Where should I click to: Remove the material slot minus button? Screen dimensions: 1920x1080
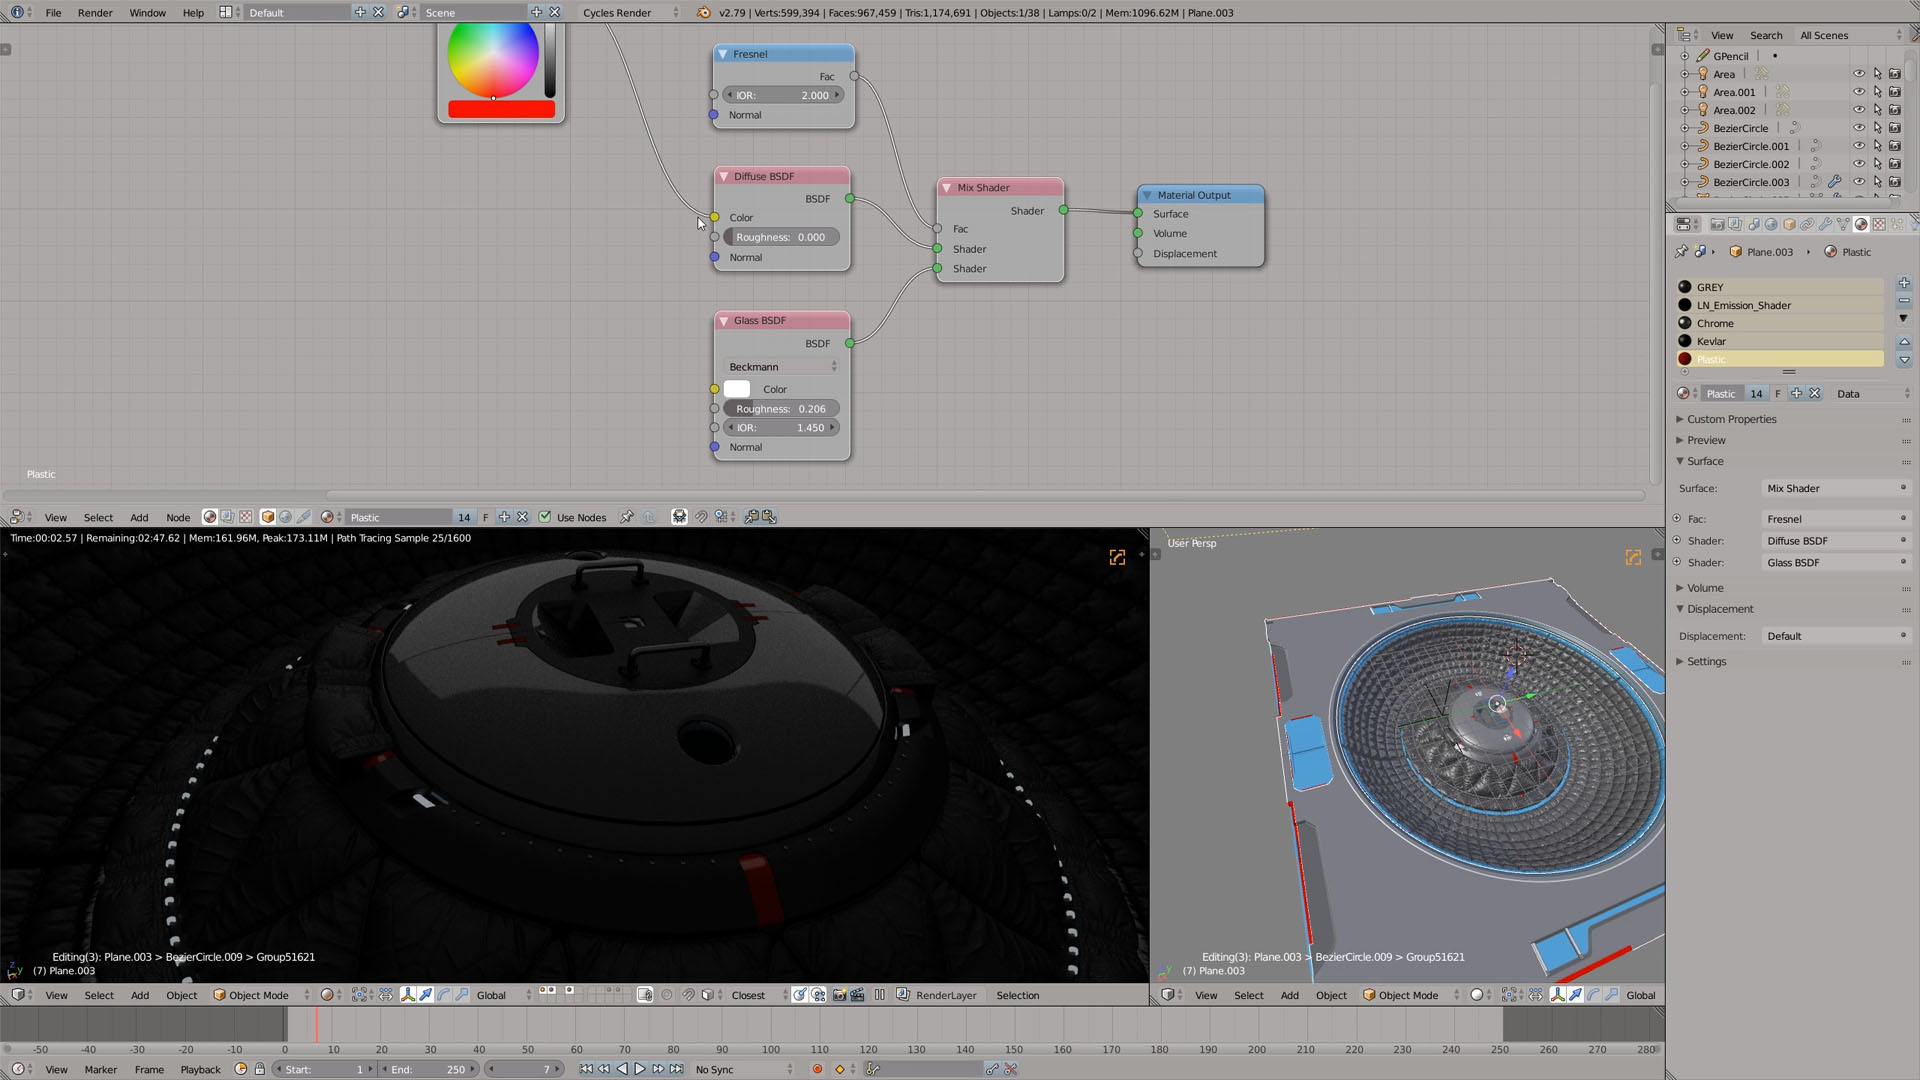coord(1904,301)
